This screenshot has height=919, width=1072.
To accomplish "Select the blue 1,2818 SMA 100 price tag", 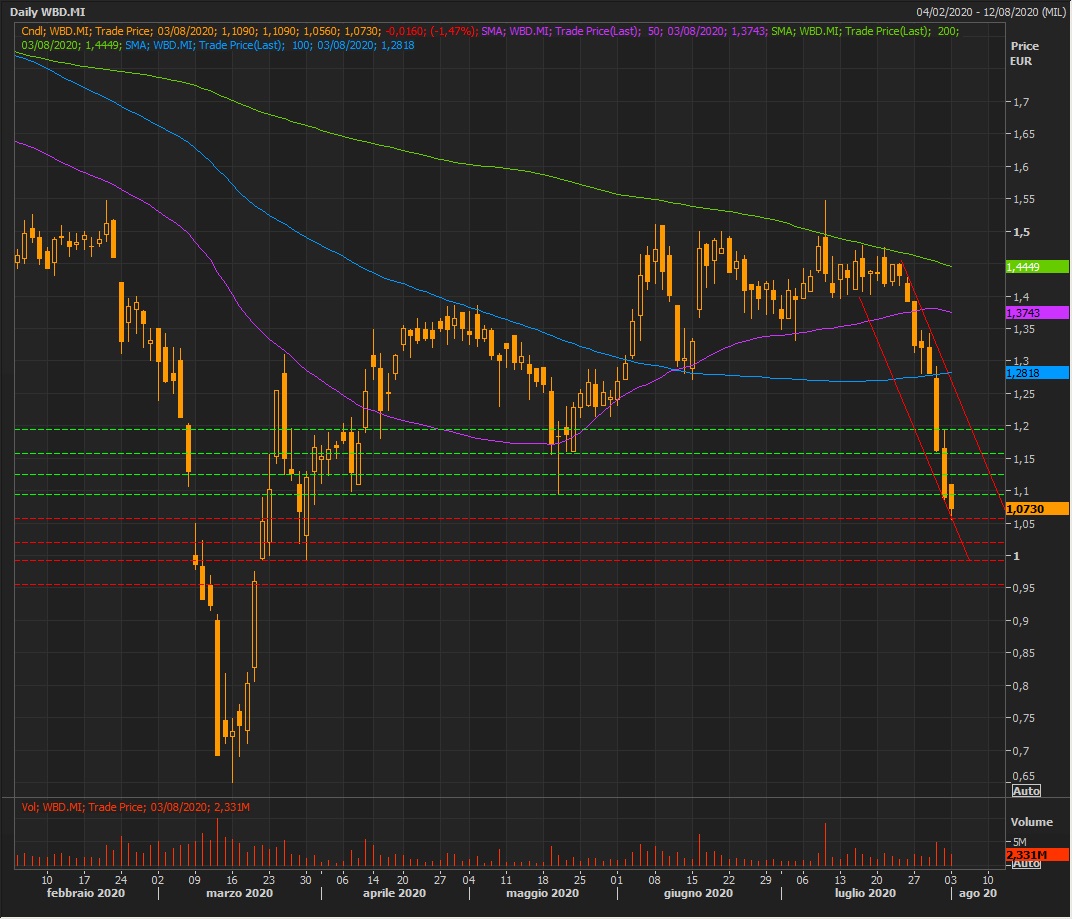I will pos(1024,372).
